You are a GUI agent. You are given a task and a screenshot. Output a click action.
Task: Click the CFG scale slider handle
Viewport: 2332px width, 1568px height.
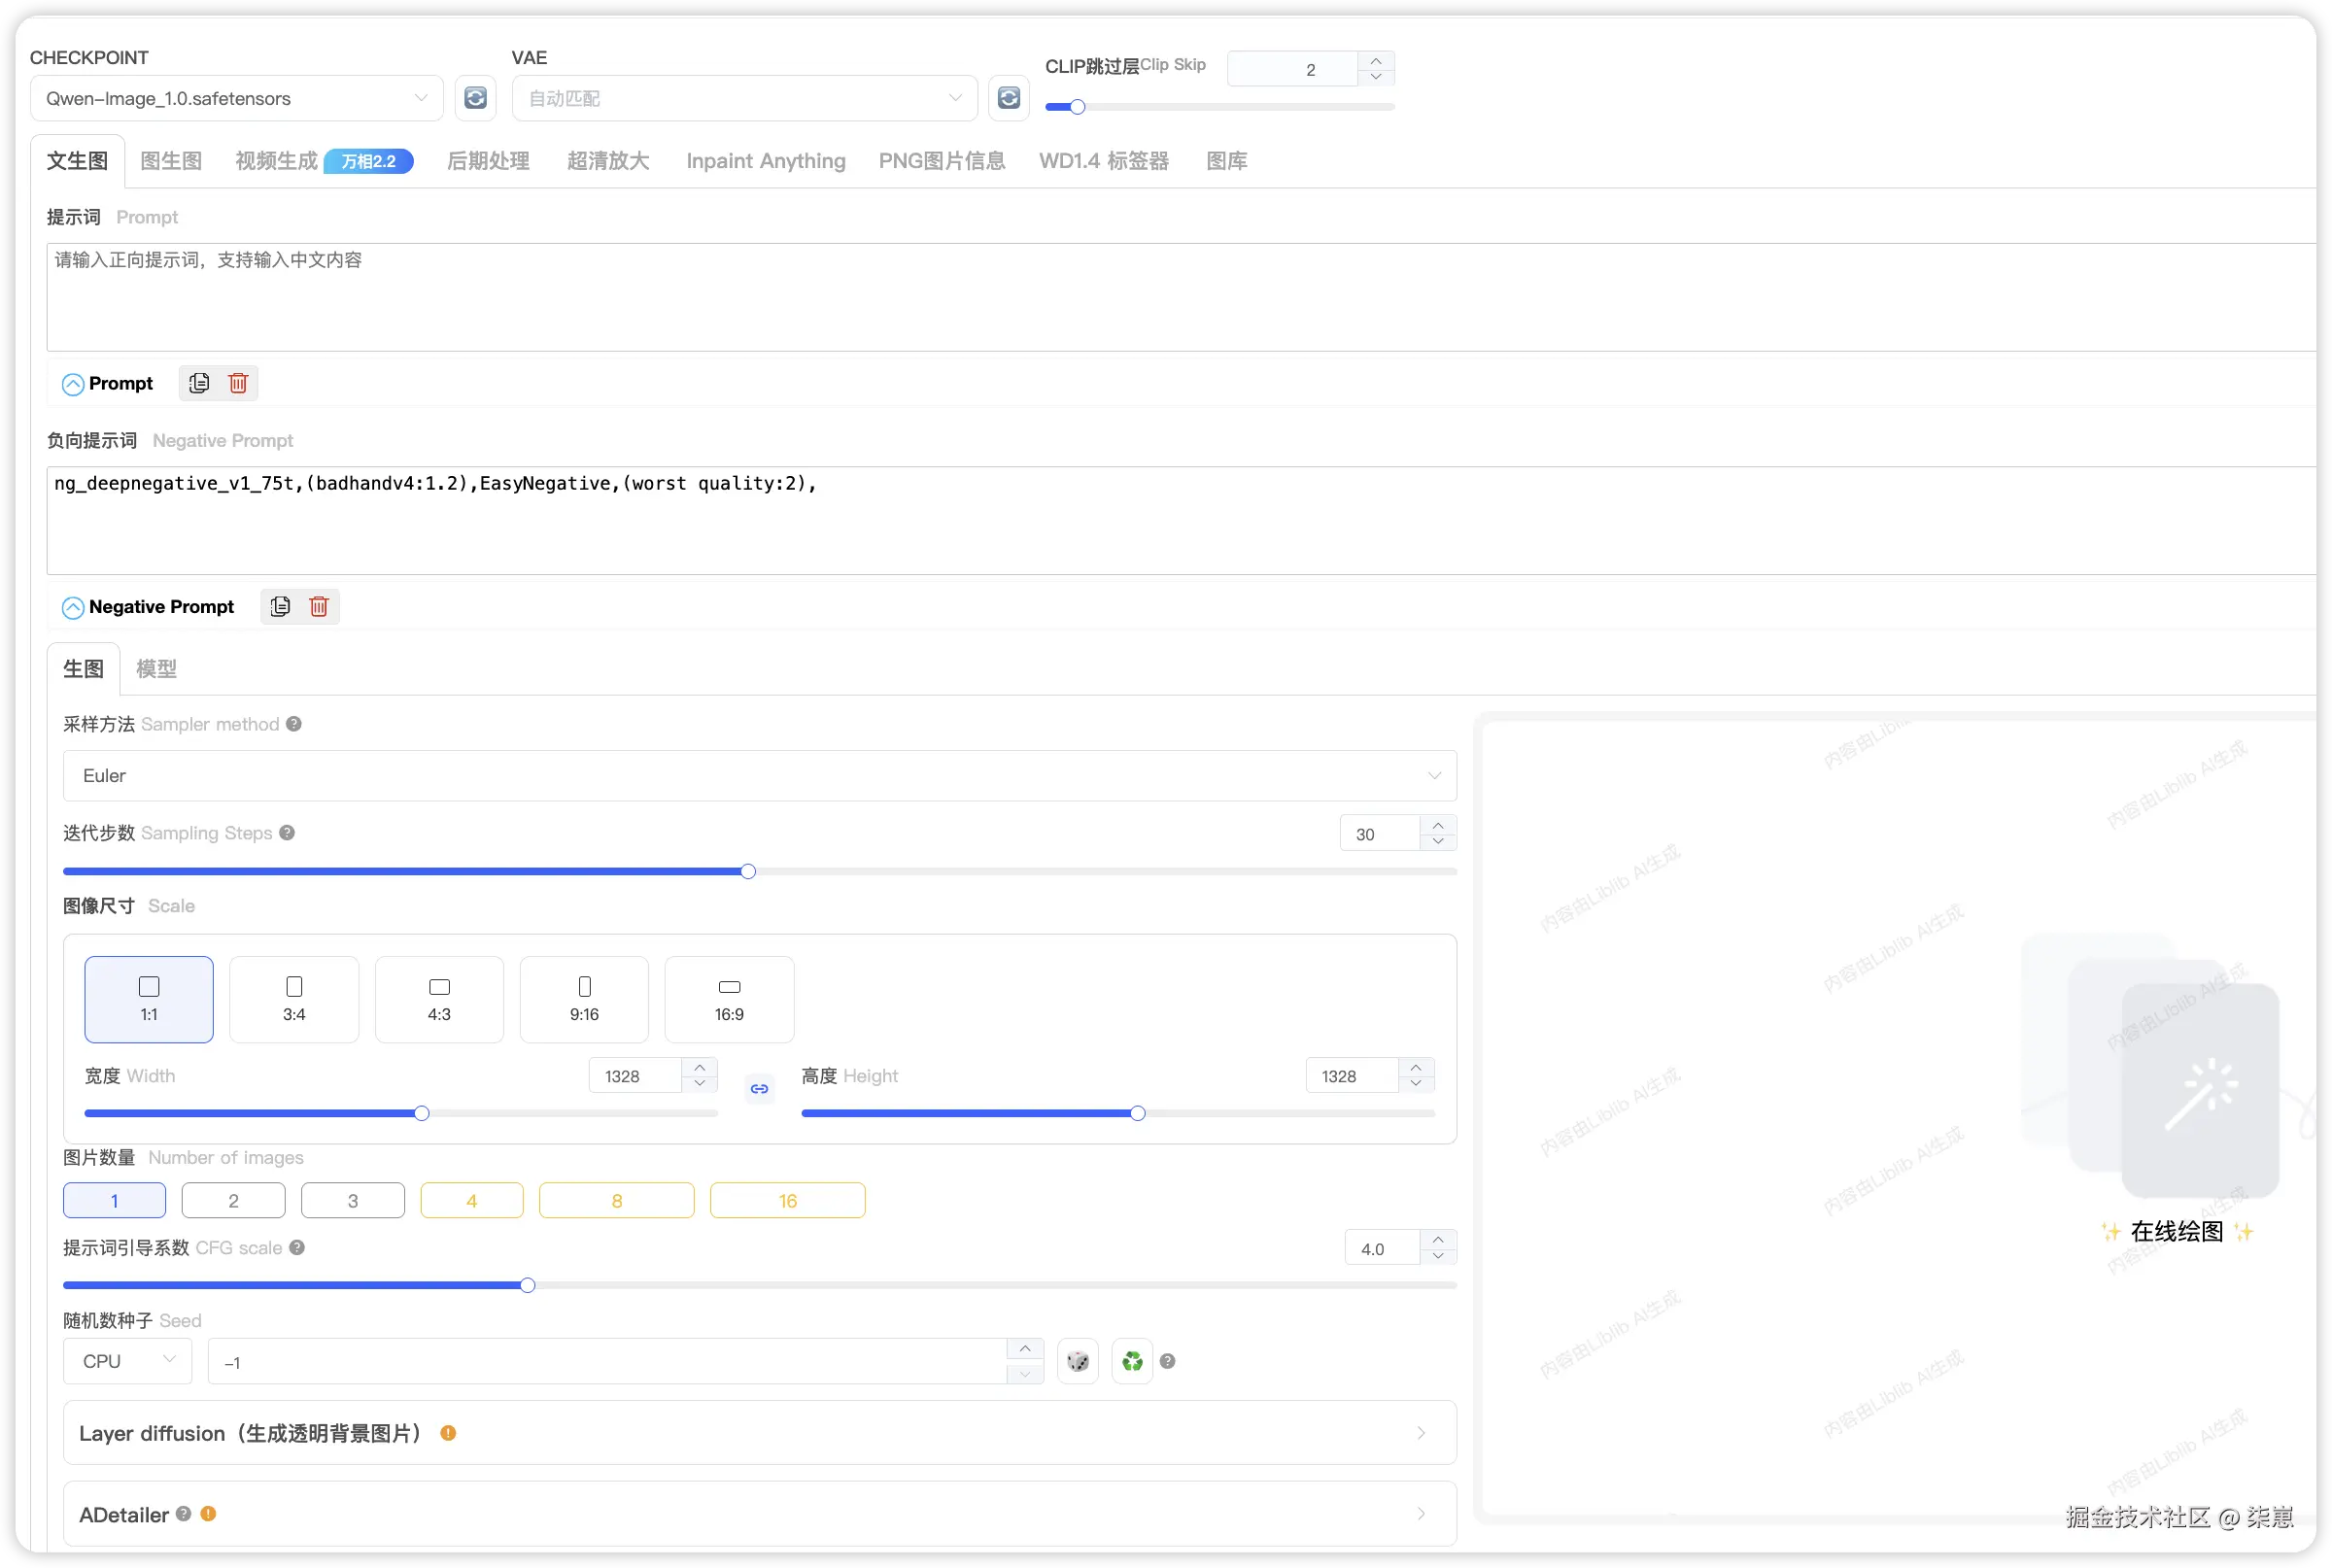click(x=527, y=1285)
